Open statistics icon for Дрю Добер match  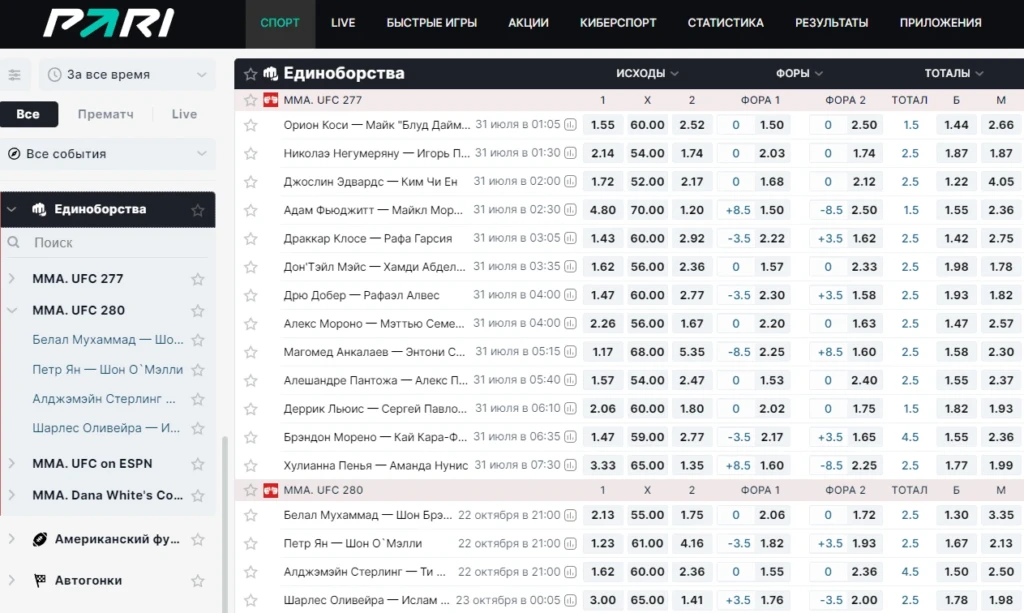point(570,295)
